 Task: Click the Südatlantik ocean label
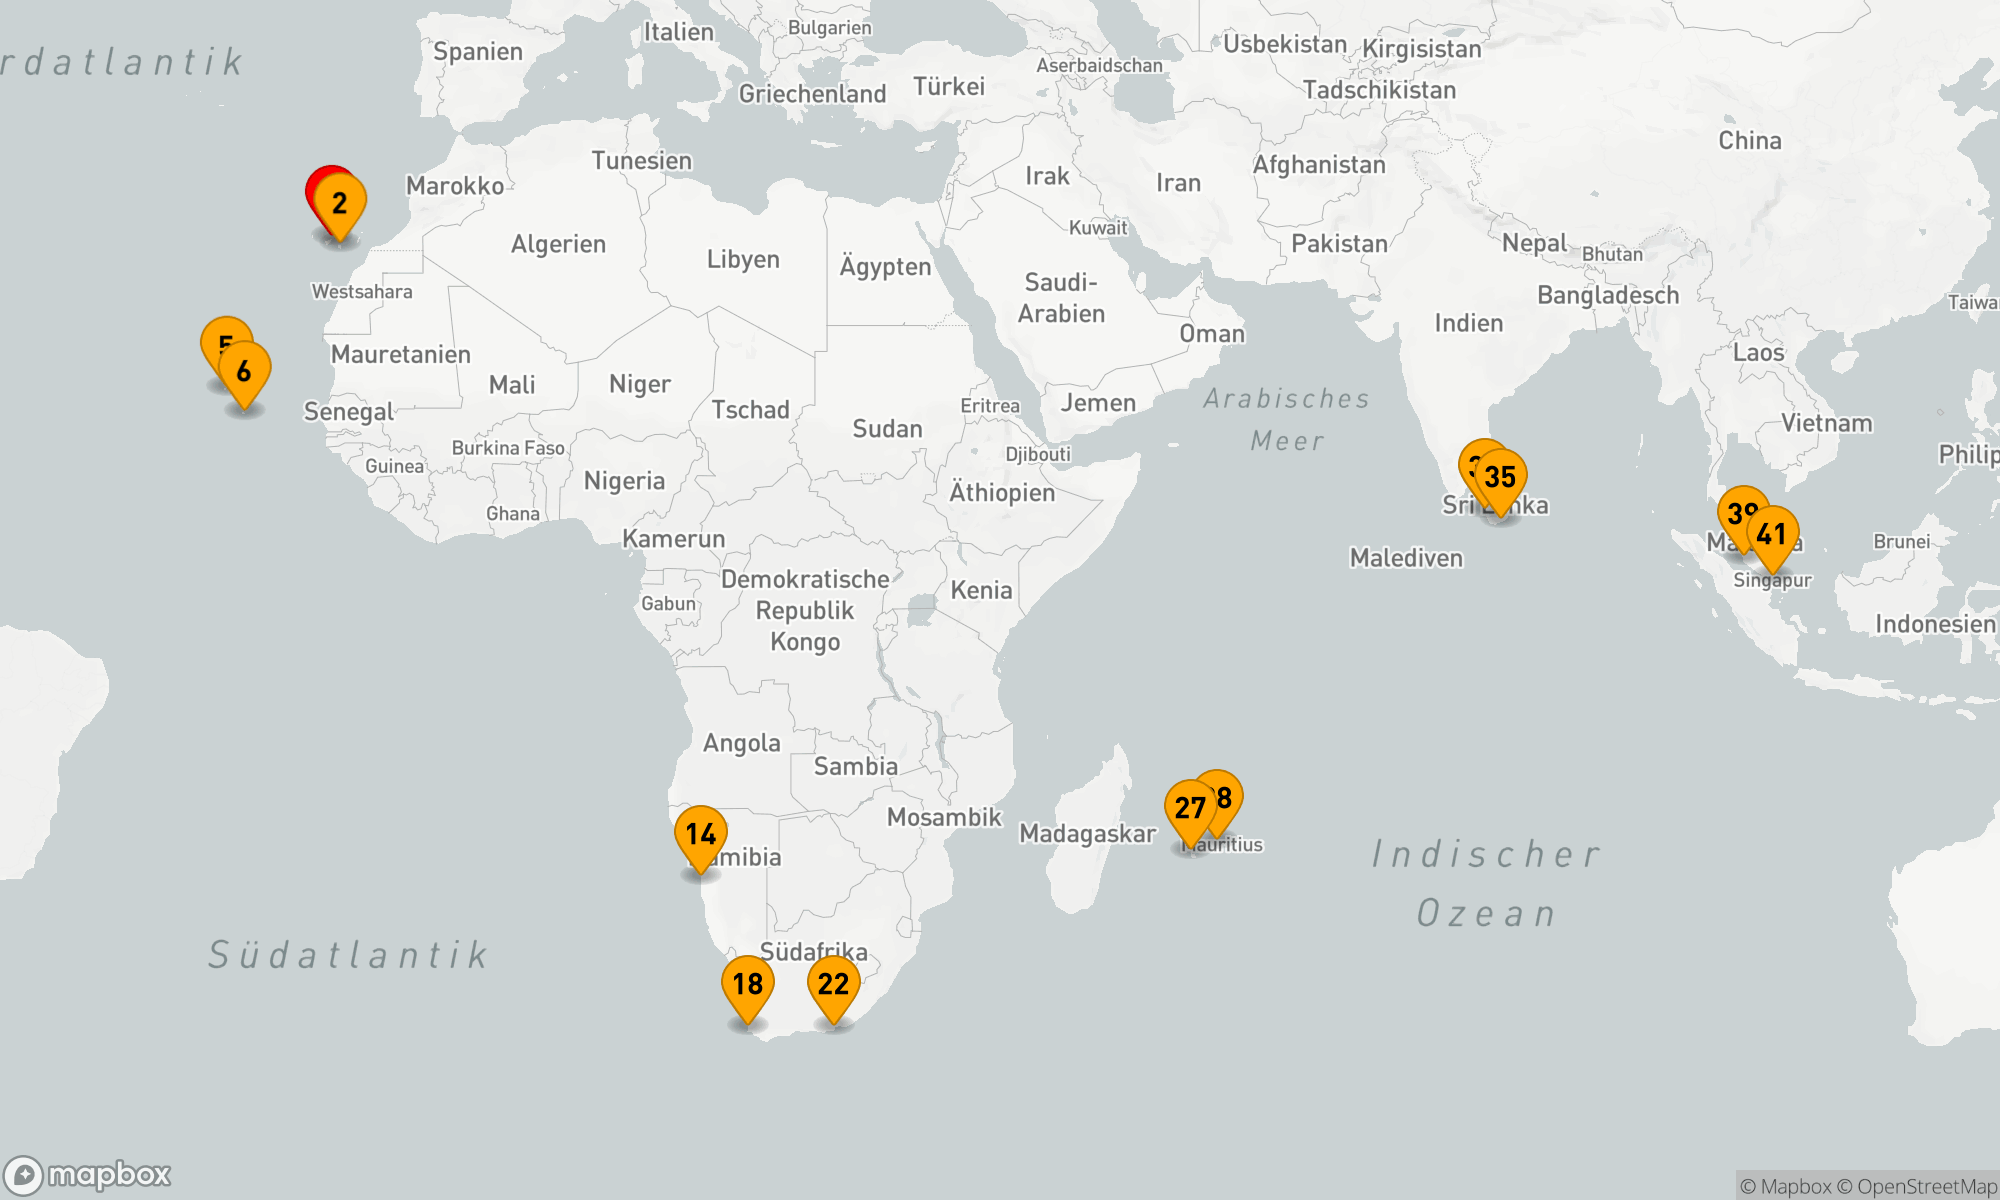coord(348,955)
